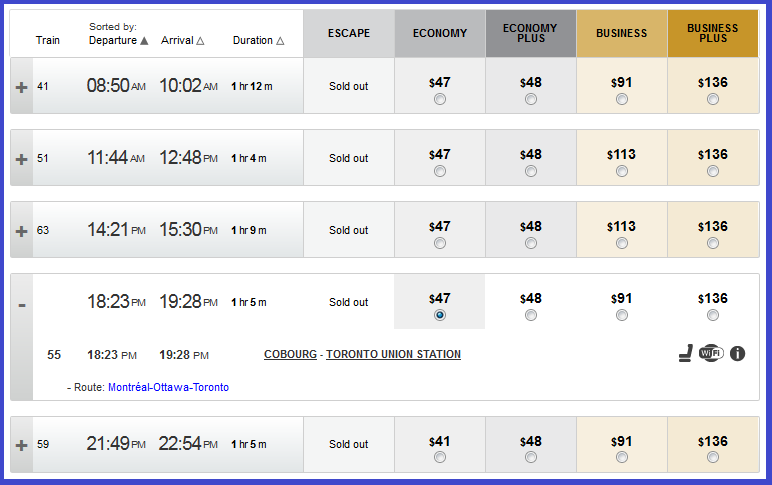Open the info icon for train 55
Viewport: 772px width, 485px height.
pos(737,354)
